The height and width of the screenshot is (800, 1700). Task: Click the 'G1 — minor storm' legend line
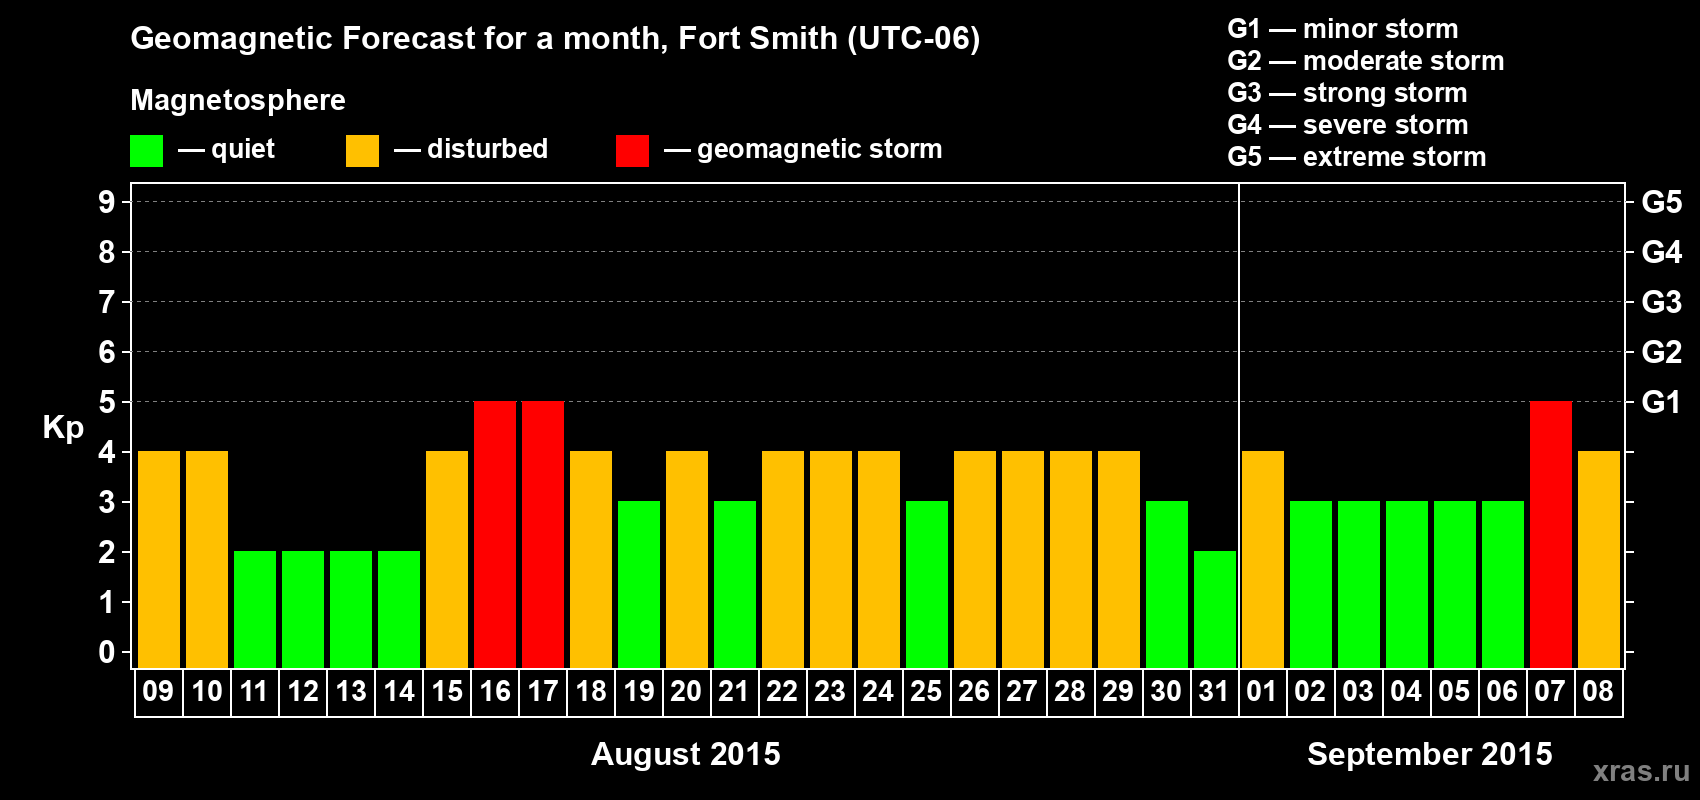tap(1343, 29)
